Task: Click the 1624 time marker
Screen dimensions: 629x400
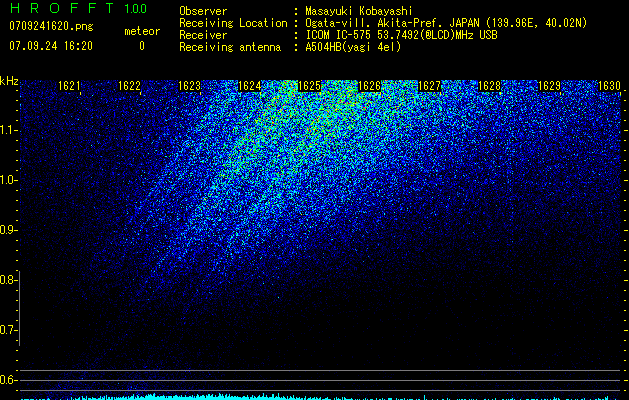Action: 250,86
